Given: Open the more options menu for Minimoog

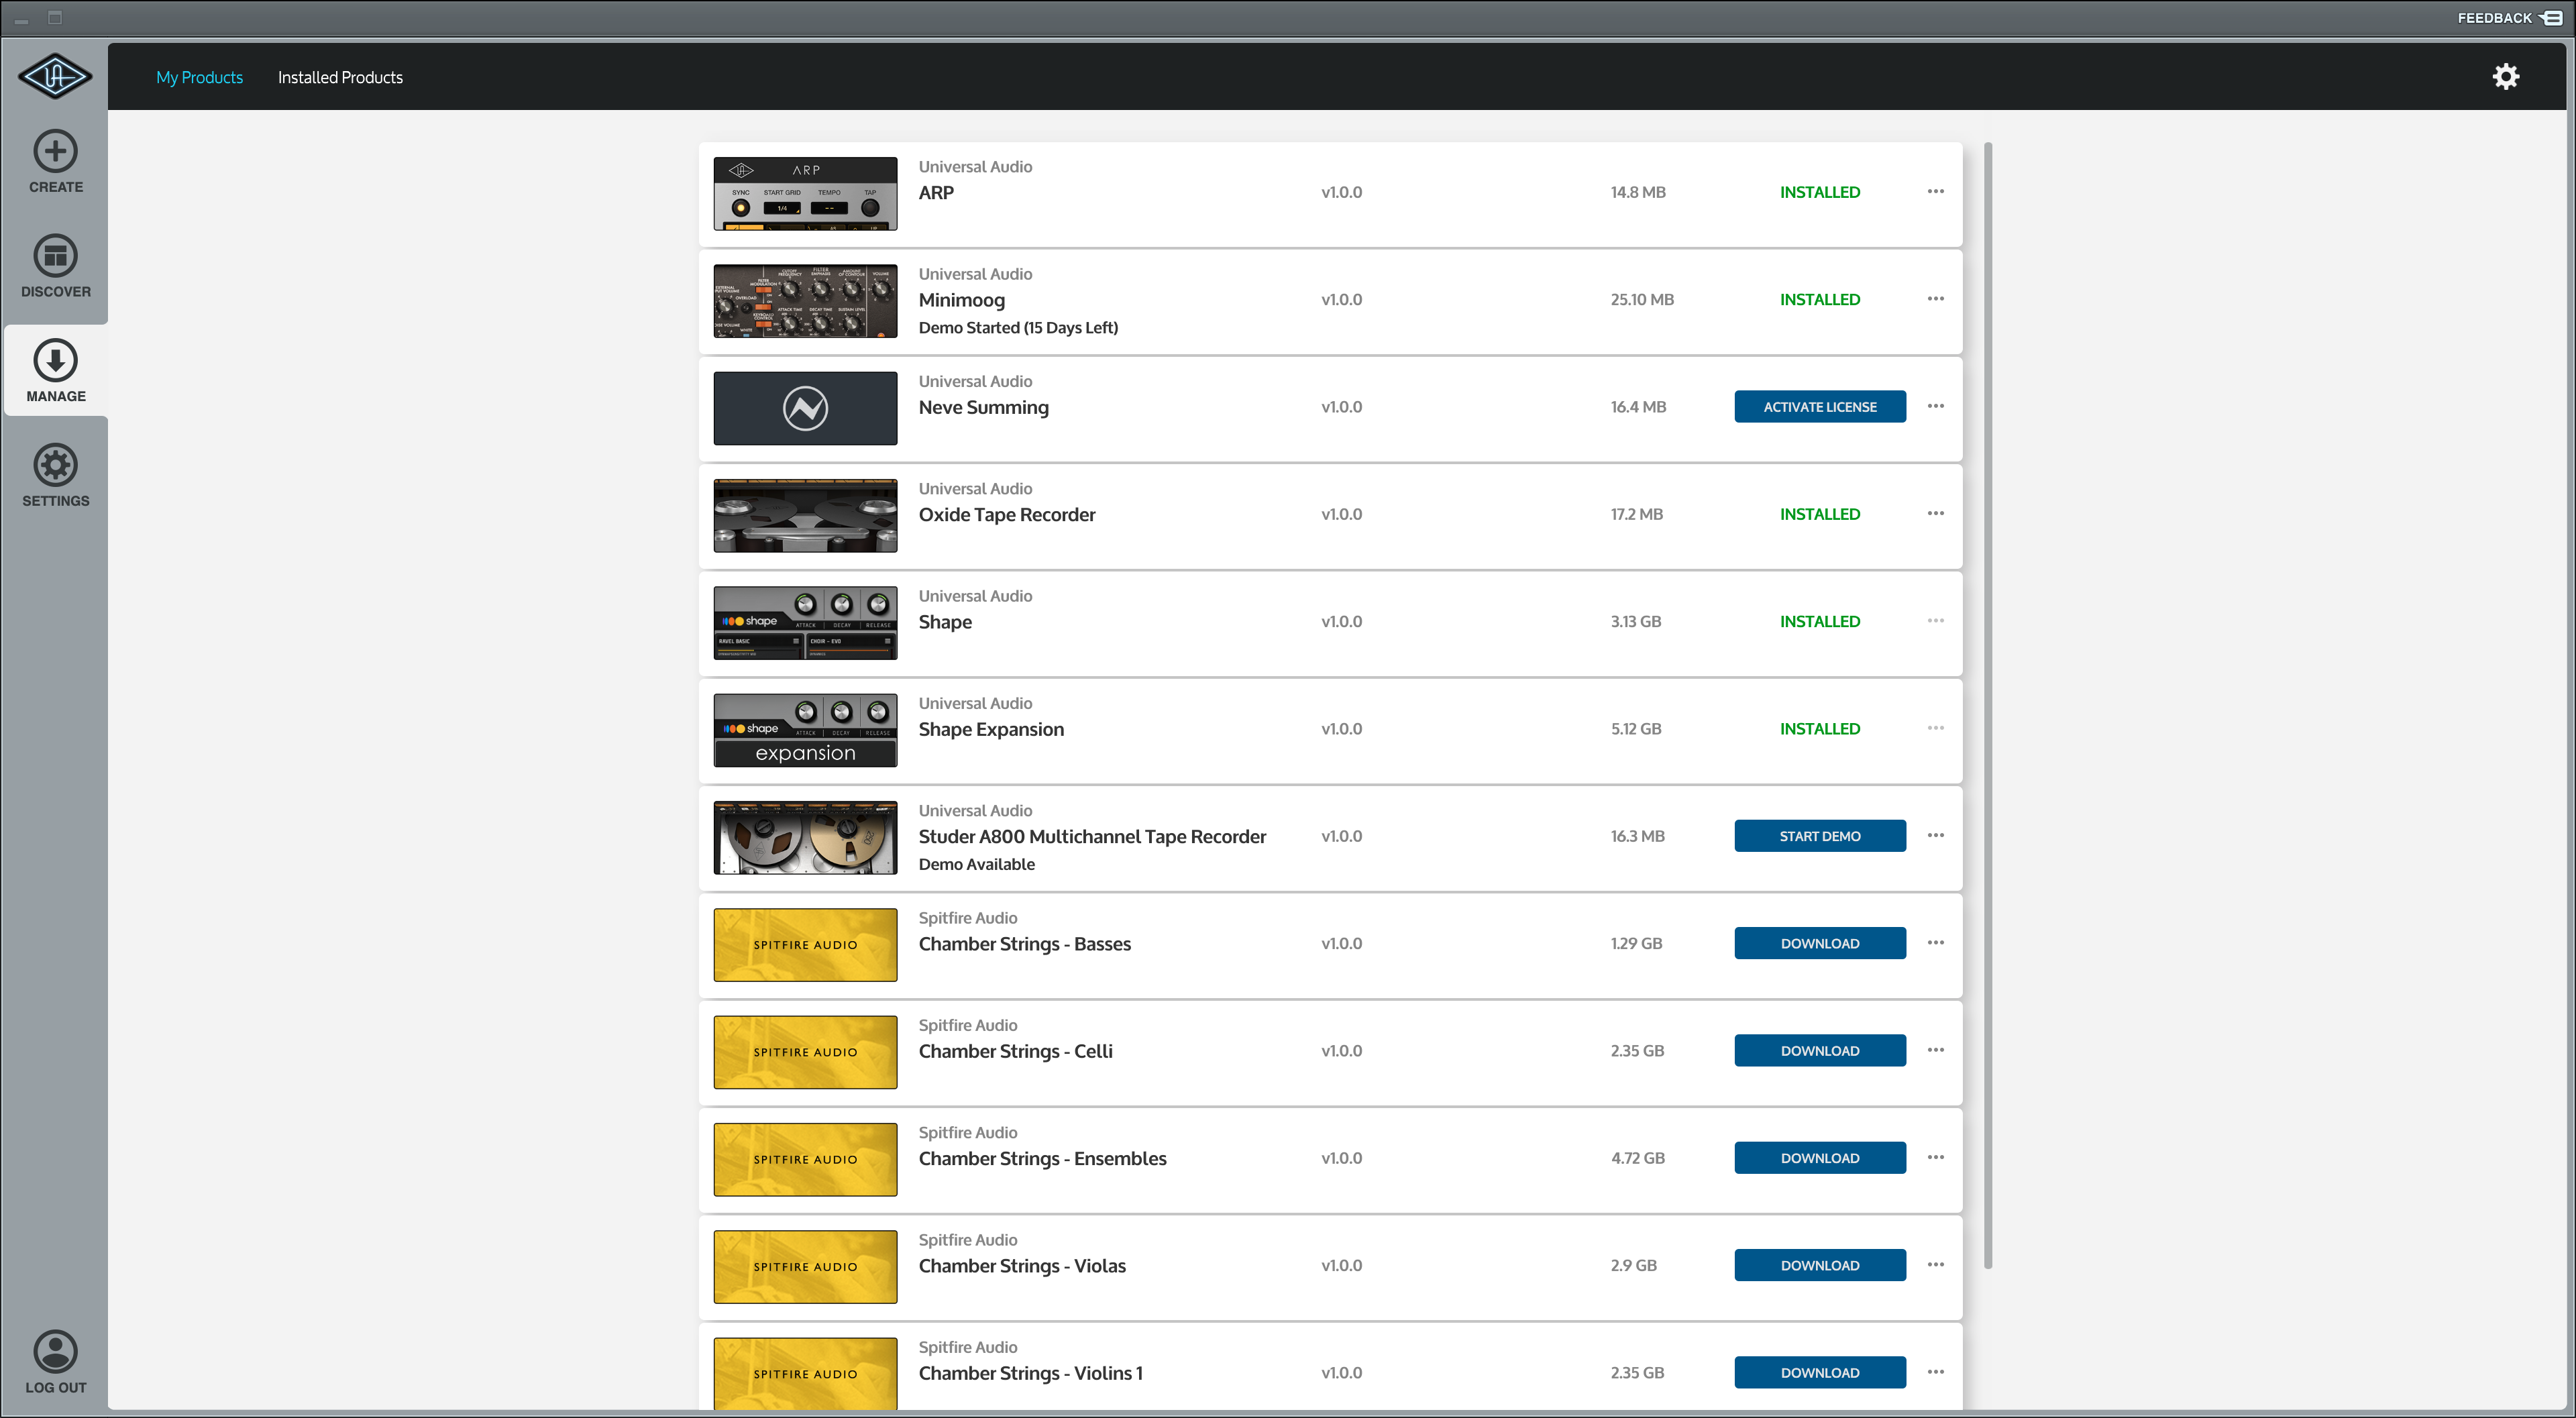Looking at the screenshot, I should click(1935, 298).
